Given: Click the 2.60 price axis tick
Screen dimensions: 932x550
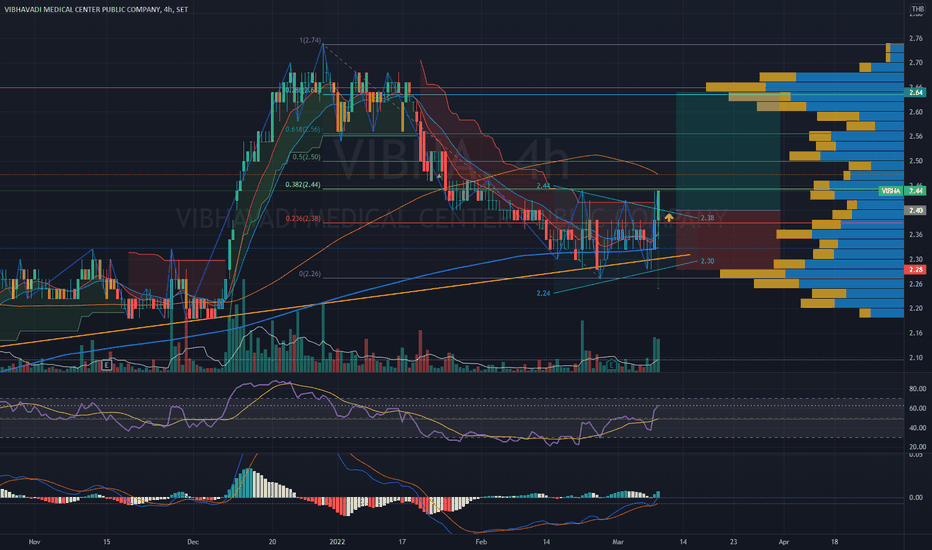Looking at the screenshot, I should [915, 112].
